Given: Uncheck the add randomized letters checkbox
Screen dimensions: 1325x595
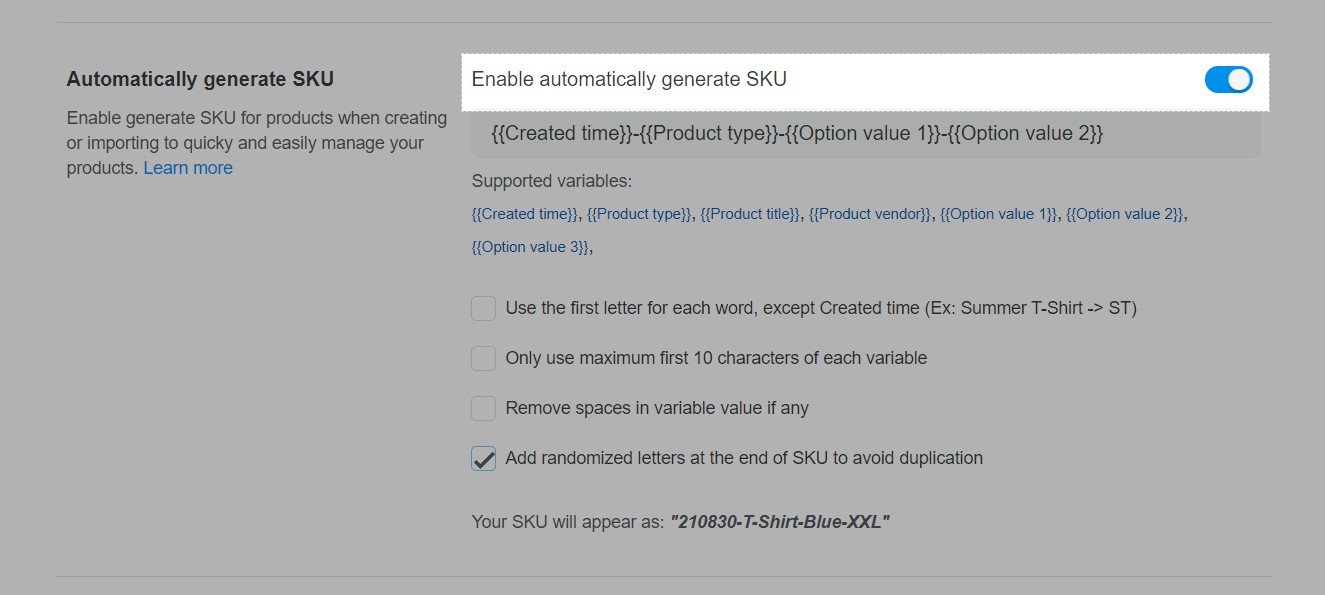Looking at the screenshot, I should [484, 458].
